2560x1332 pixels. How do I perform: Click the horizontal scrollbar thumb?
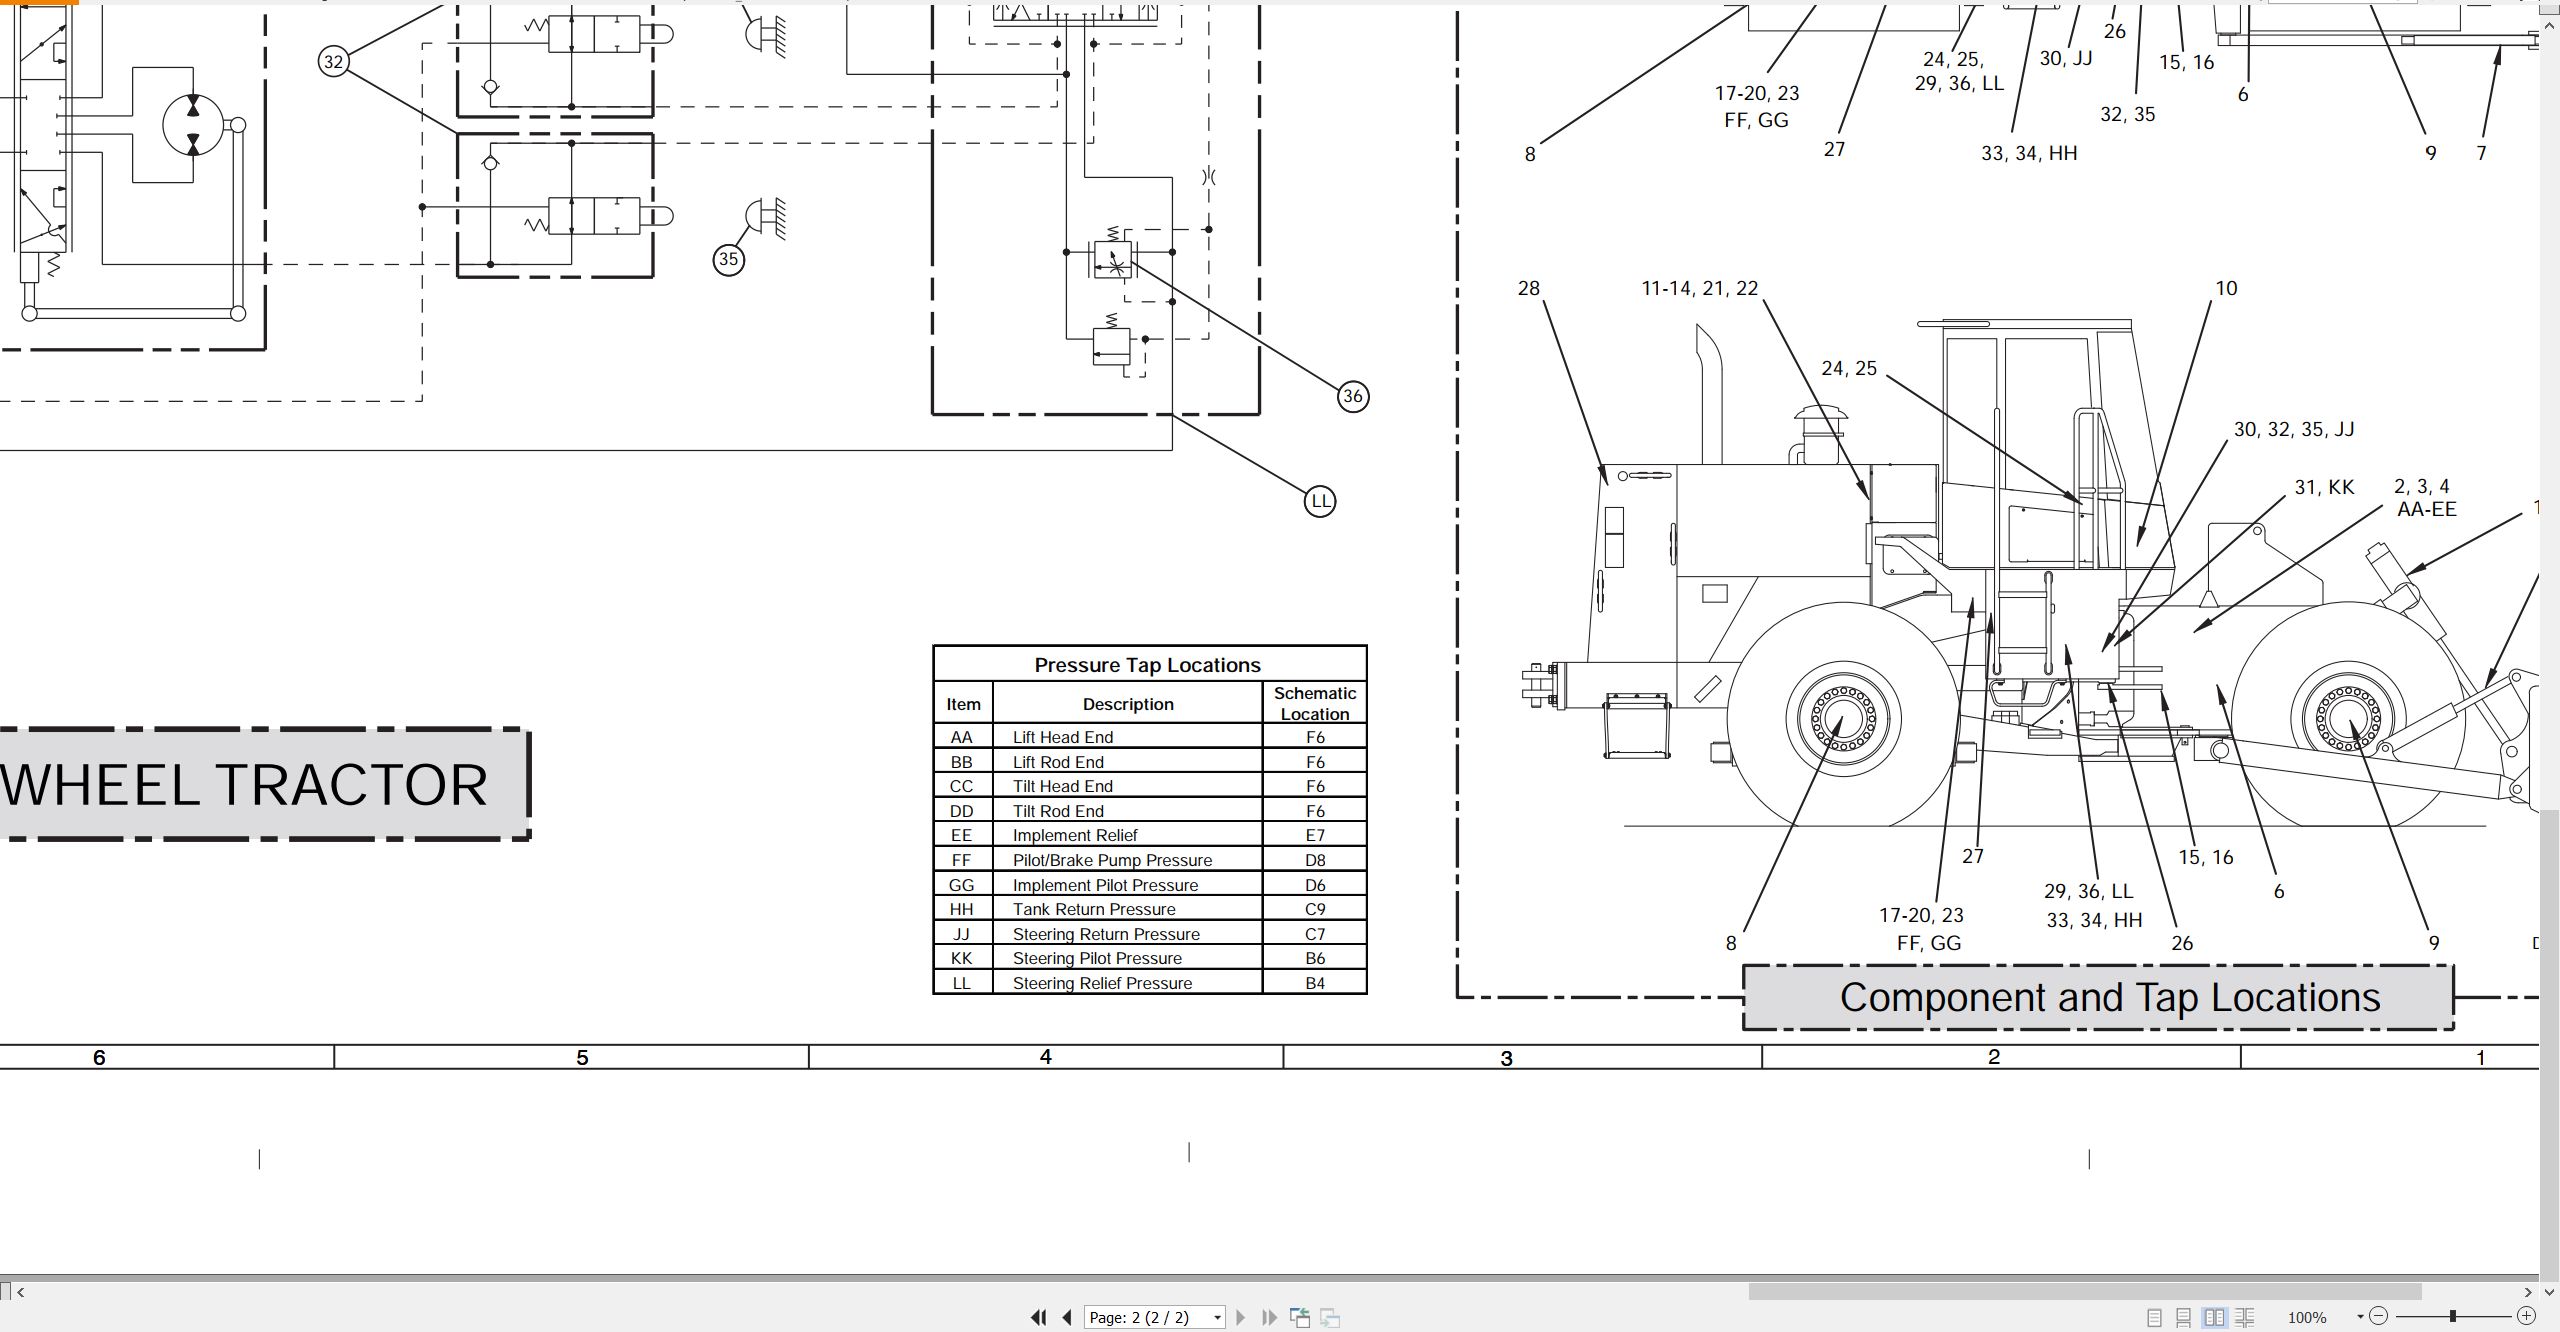[x=2085, y=1292]
